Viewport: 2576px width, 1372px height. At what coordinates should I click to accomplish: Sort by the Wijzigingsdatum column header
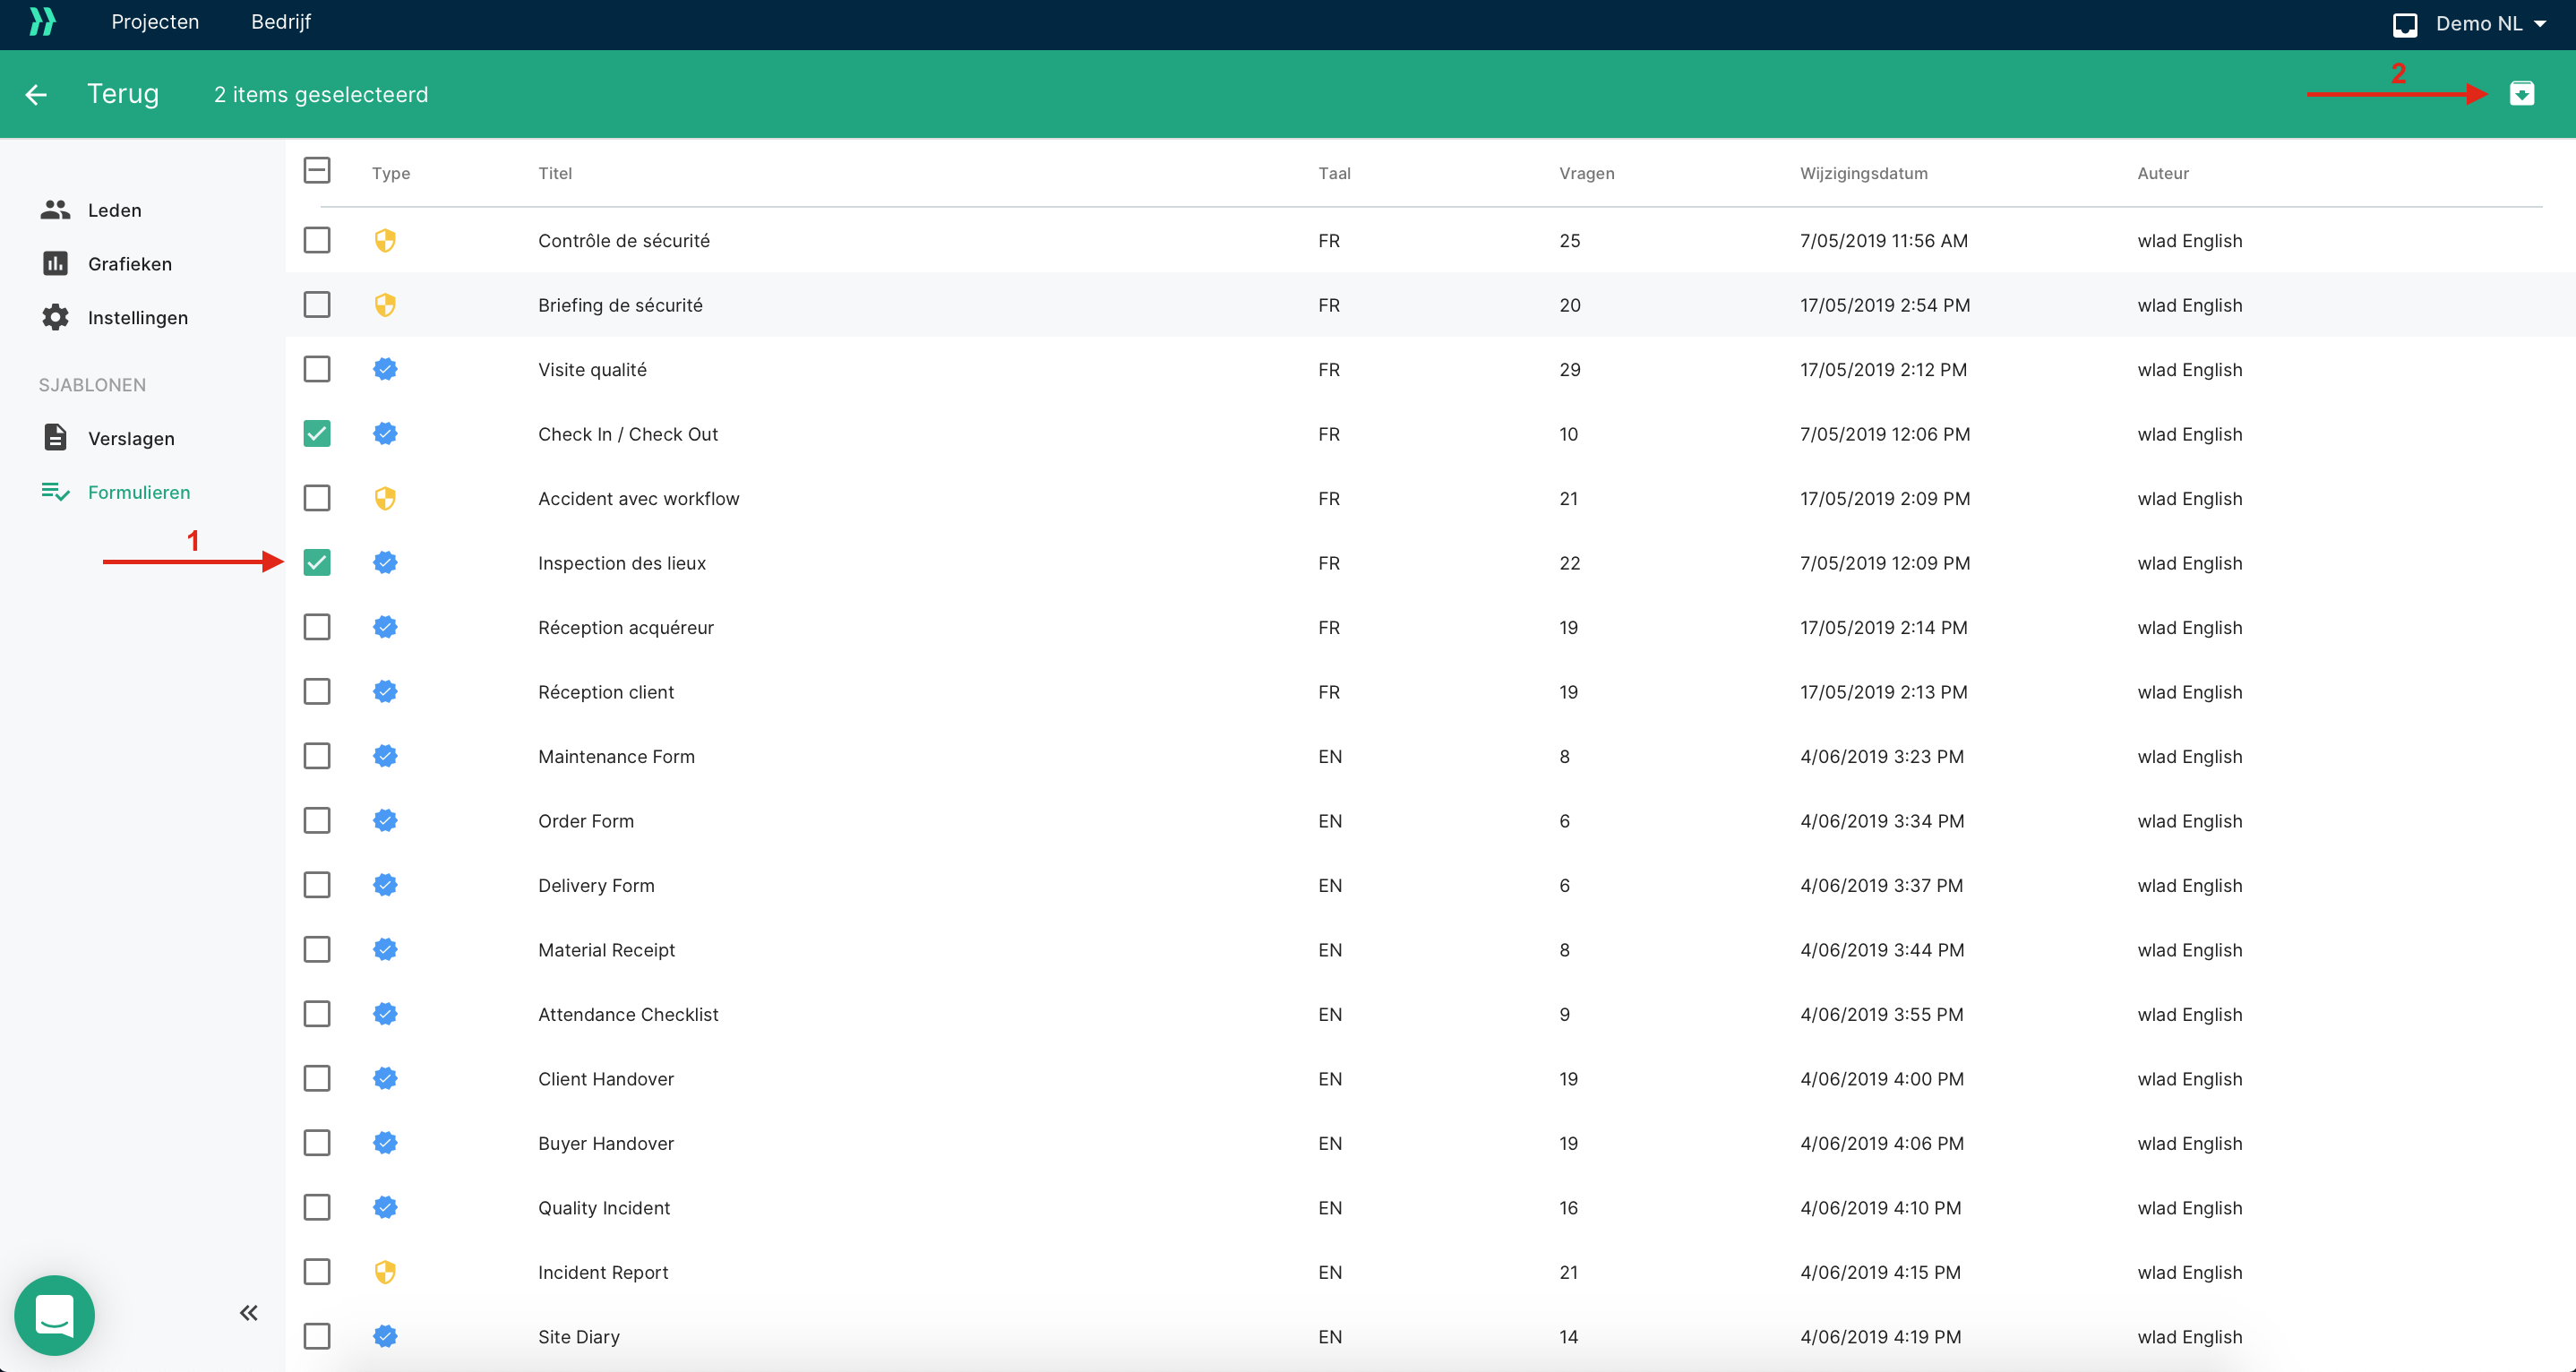(1864, 173)
